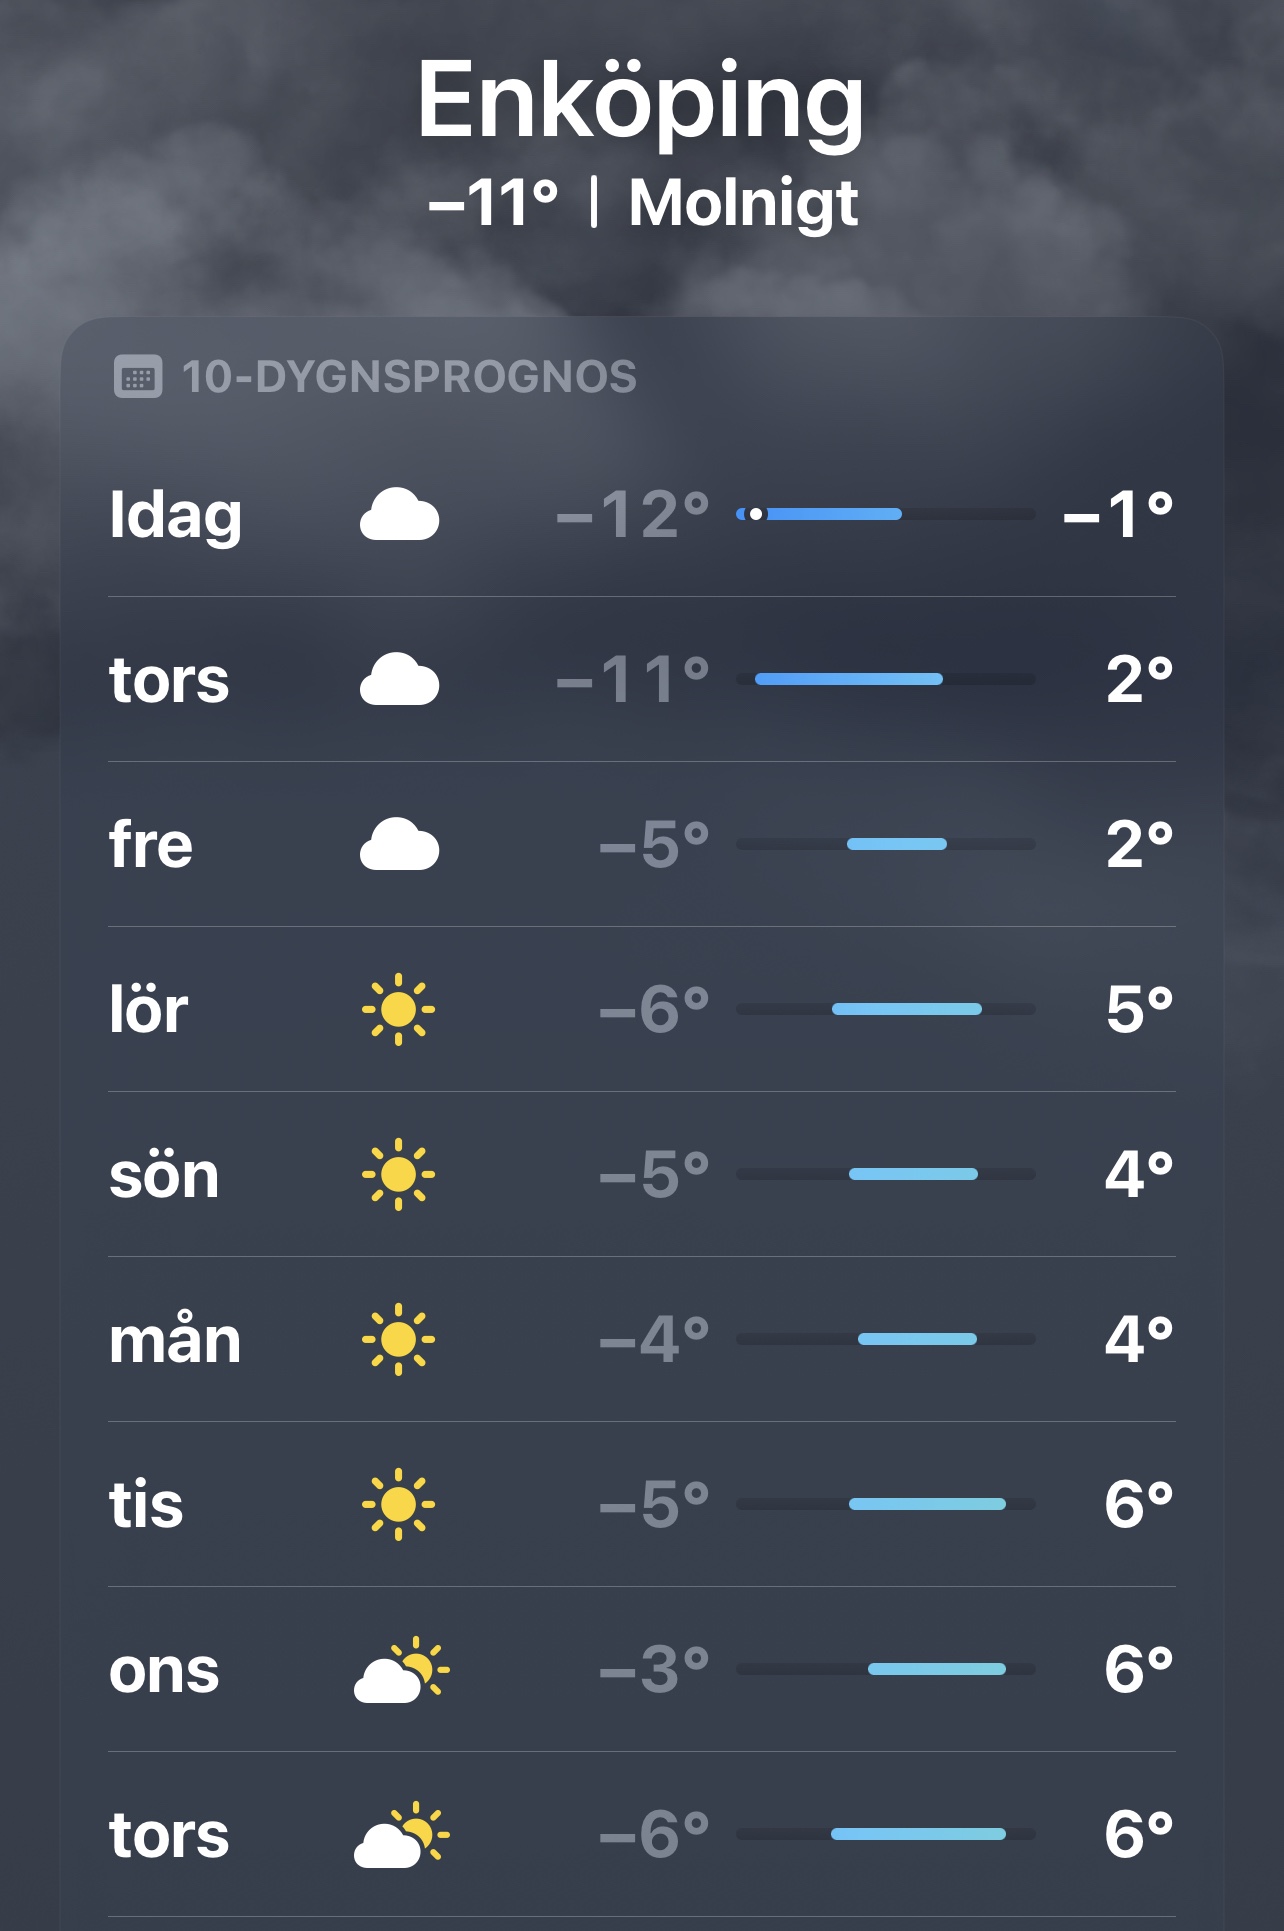Tap the sun icon for tis
Screen dimensions: 1284x1931
pos(398,1504)
